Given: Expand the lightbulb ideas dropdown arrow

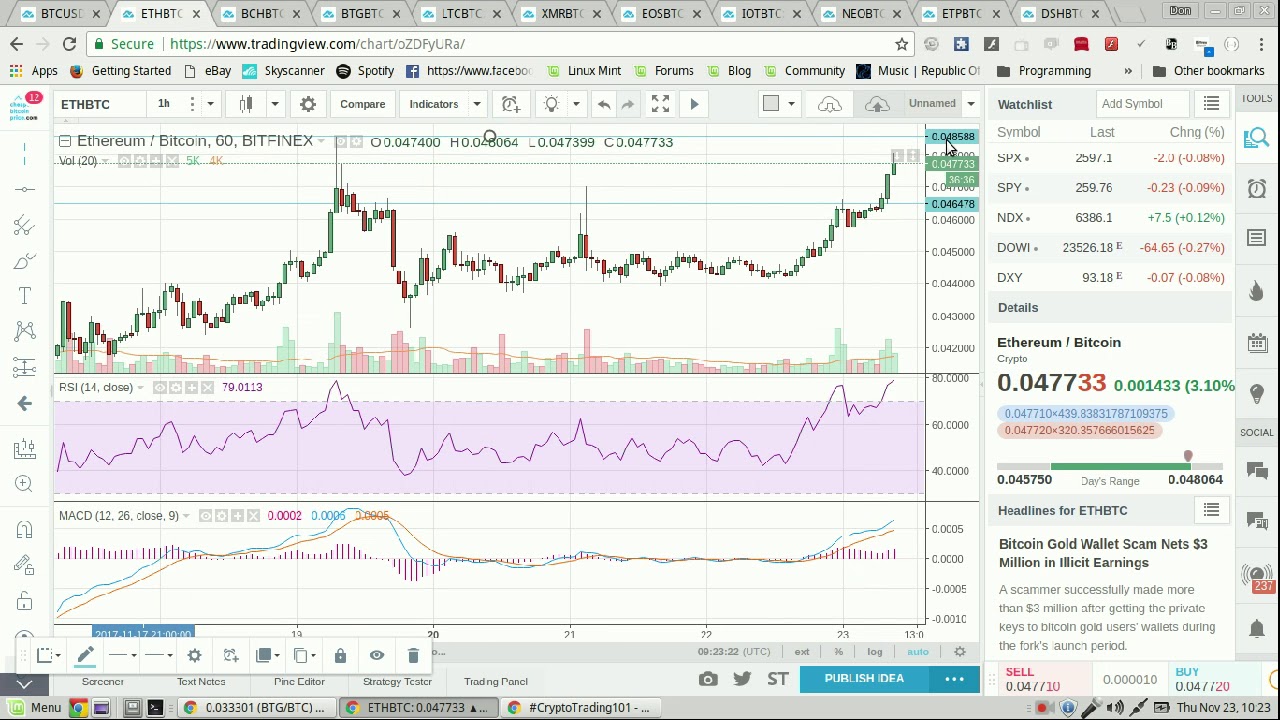Looking at the screenshot, I should tap(576, 104).
